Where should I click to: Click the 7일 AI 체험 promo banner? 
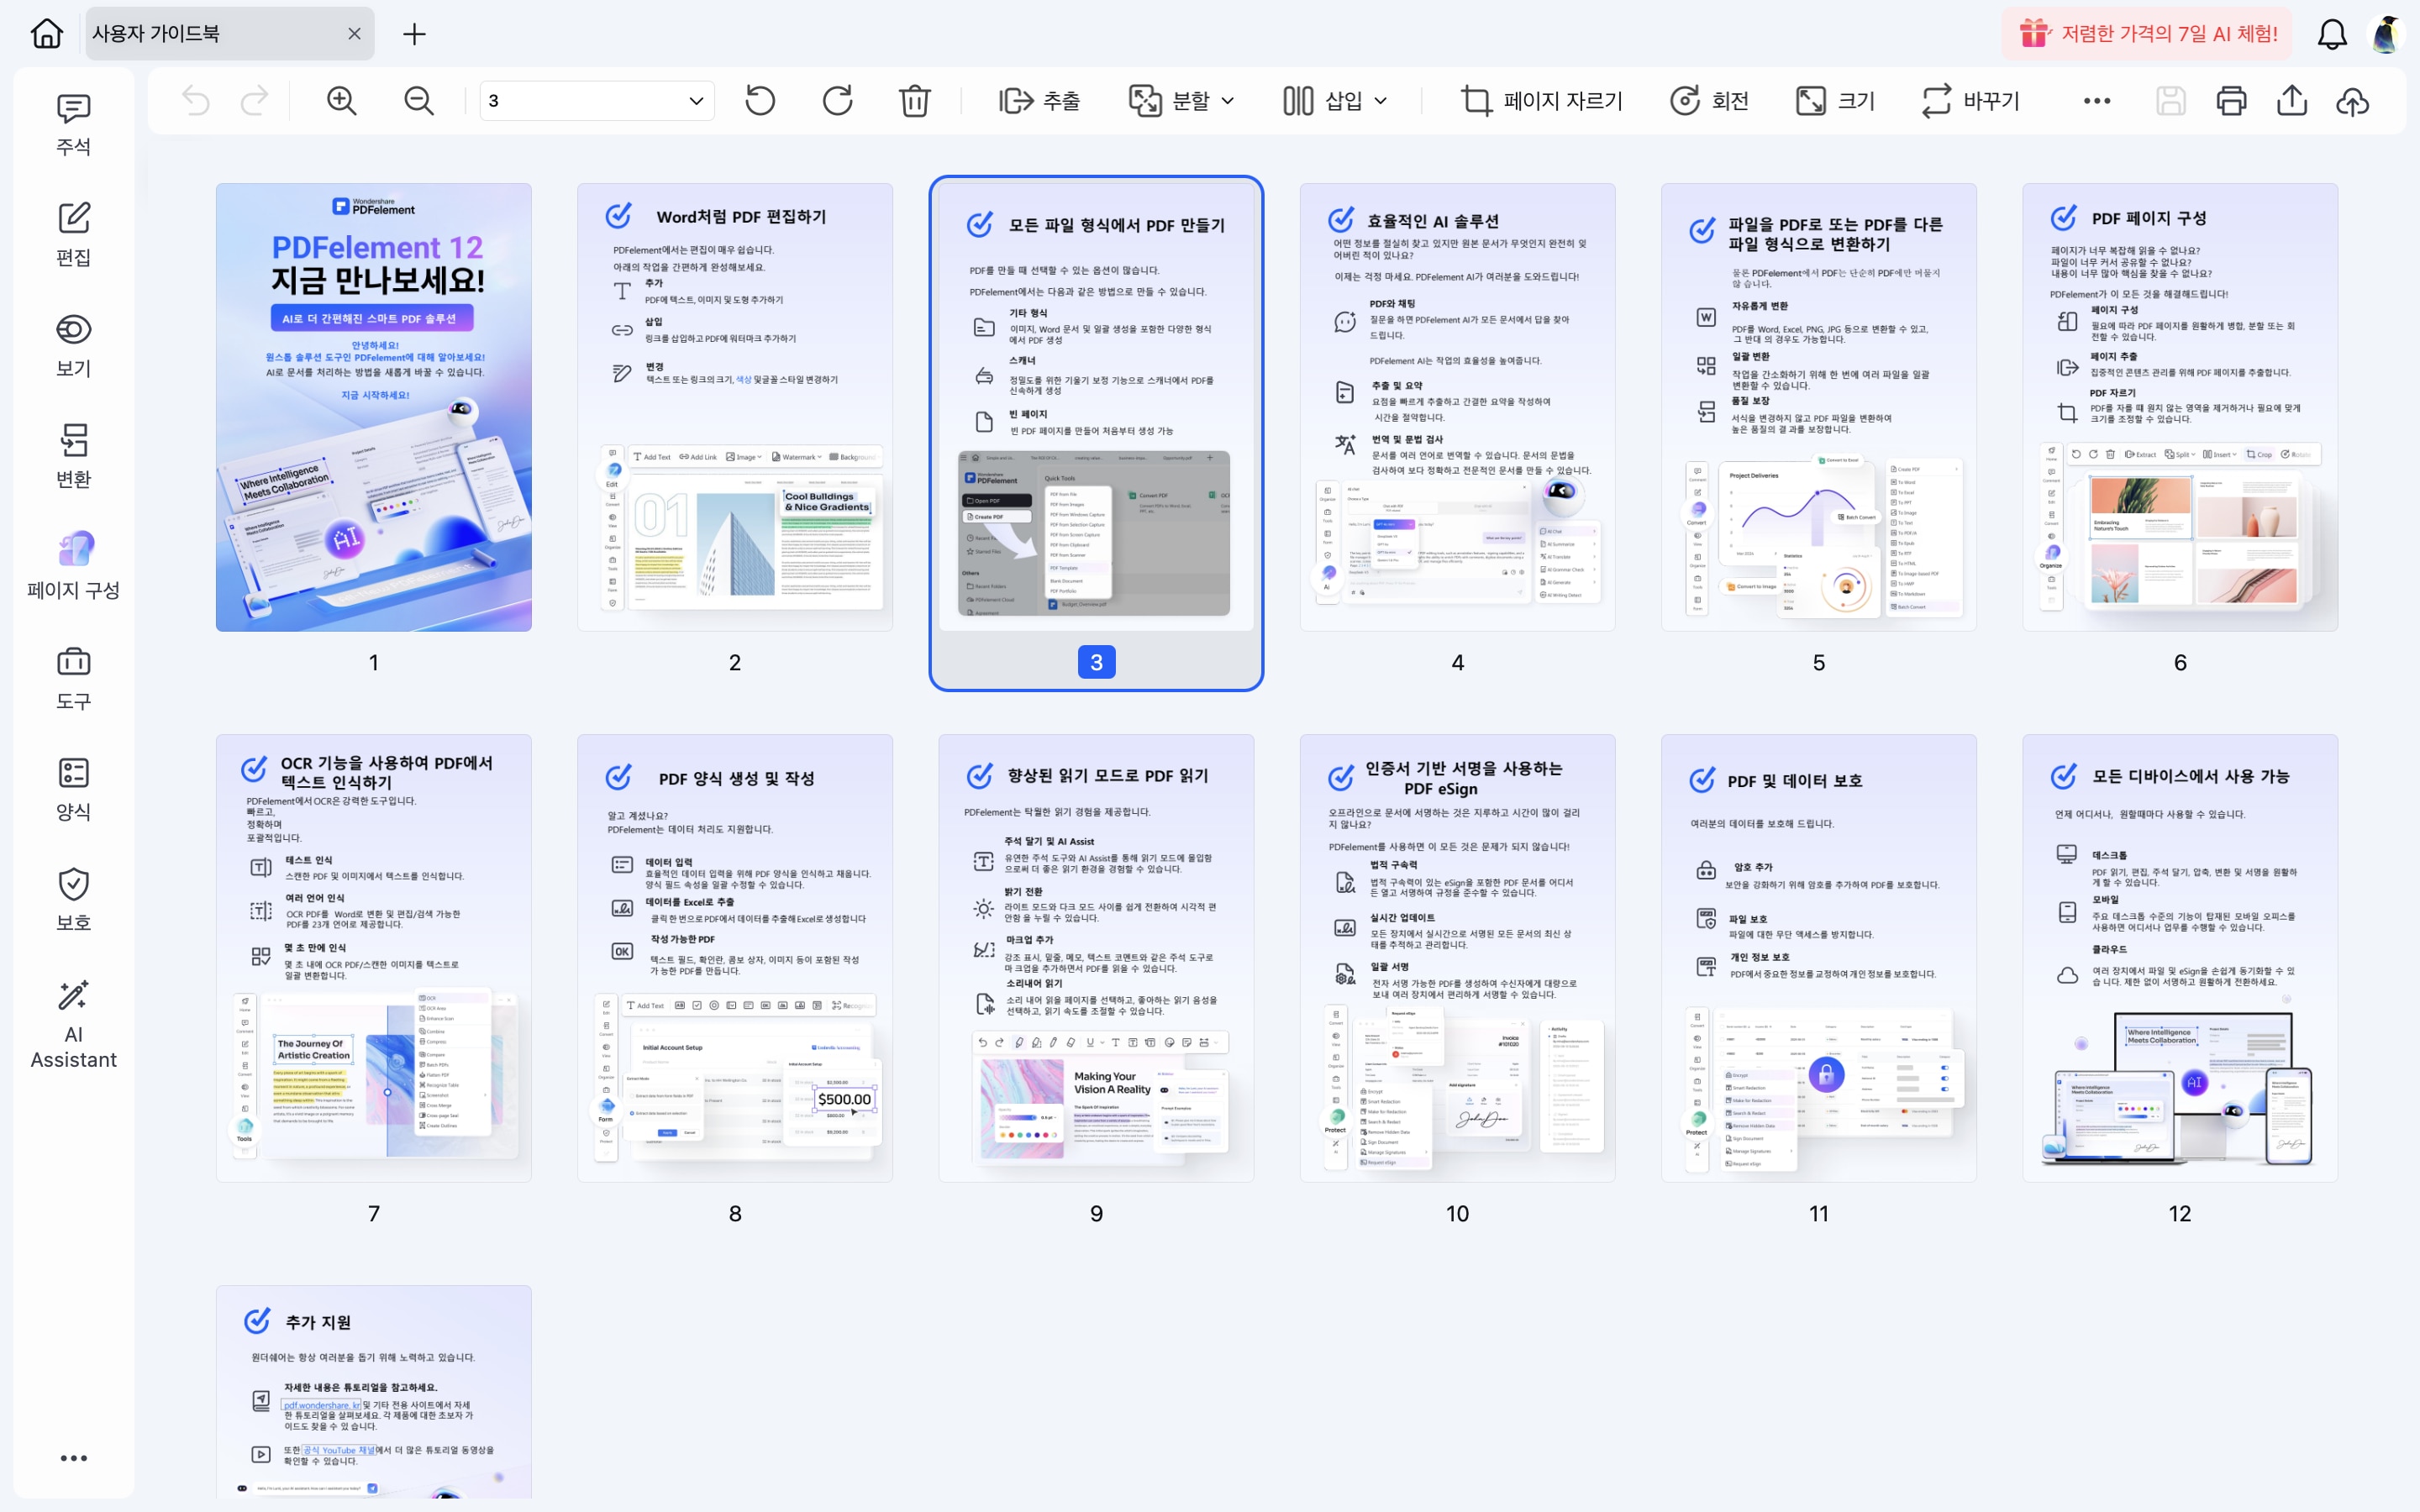(2148, 34)
